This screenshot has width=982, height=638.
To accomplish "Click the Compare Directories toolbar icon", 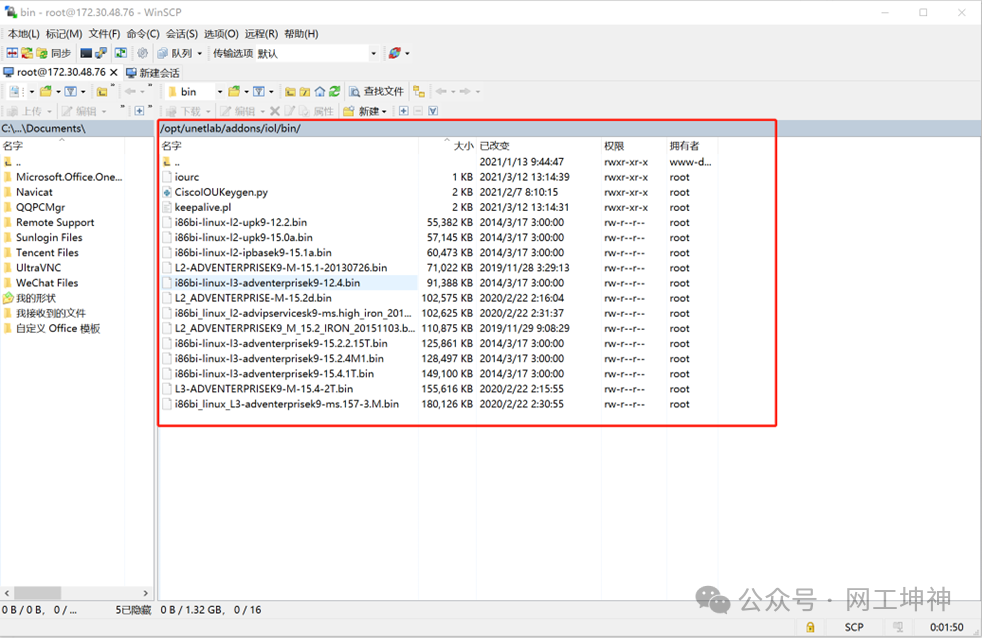I will pos(12,53).
